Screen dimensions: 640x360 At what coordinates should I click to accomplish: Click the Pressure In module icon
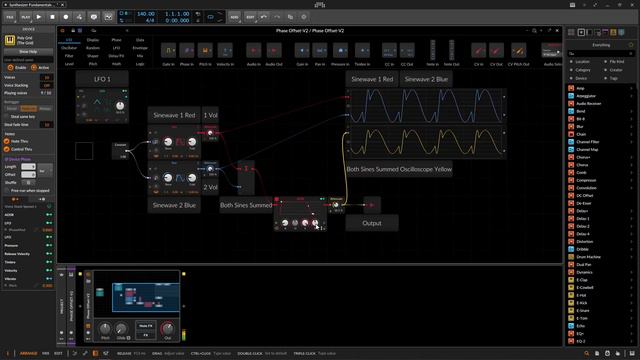(x=340, y=51)
